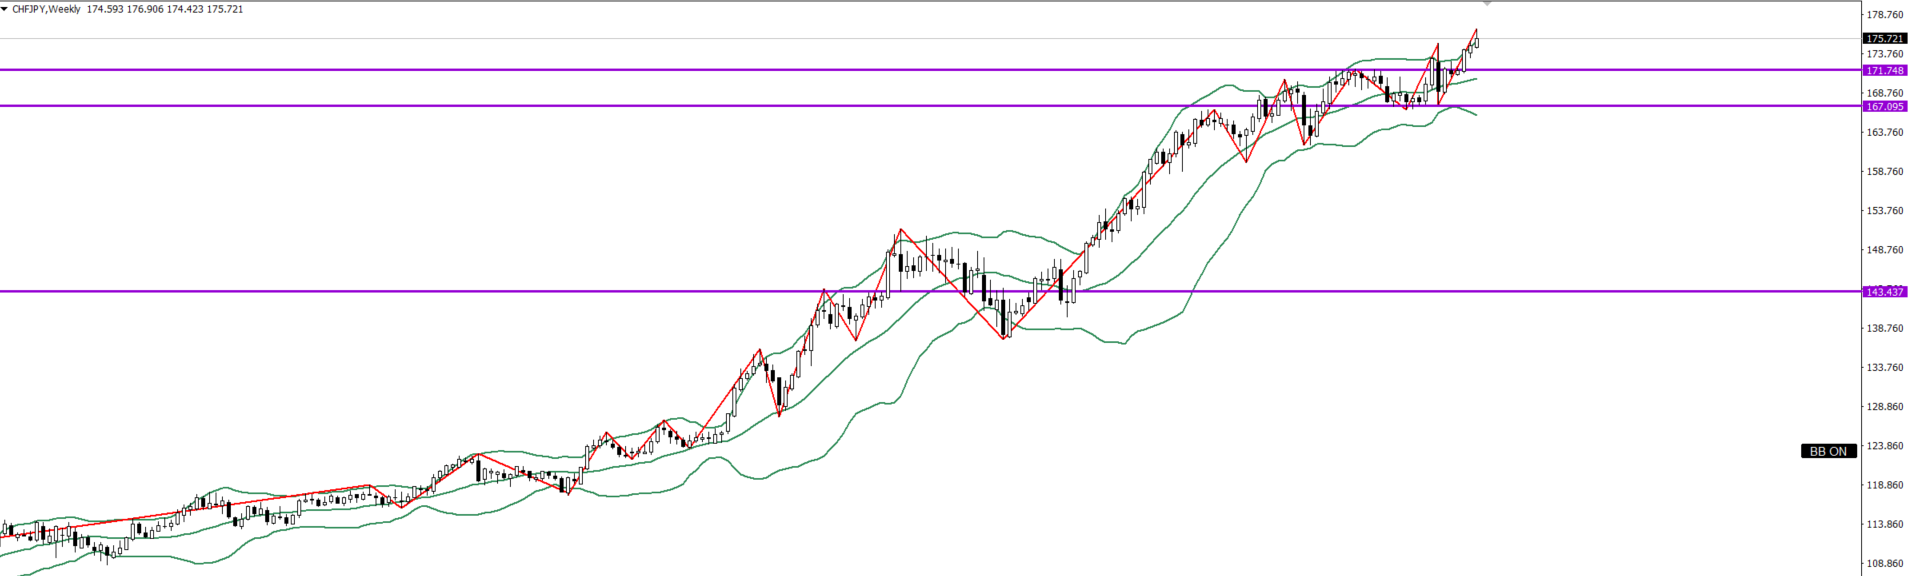Open the one-click trading arrow beside CHFJPY
1912x576 pixels.
pos(5,9)
